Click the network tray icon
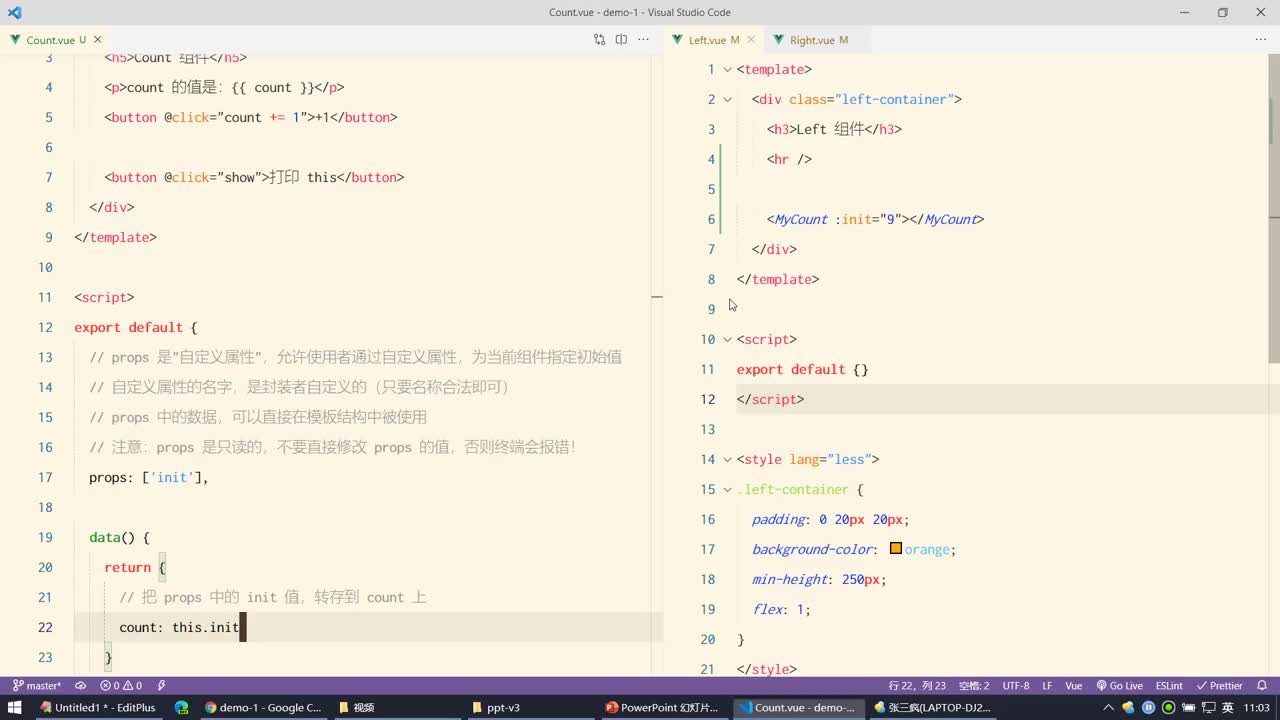Screen dimensions: 1280x720 1208,707
